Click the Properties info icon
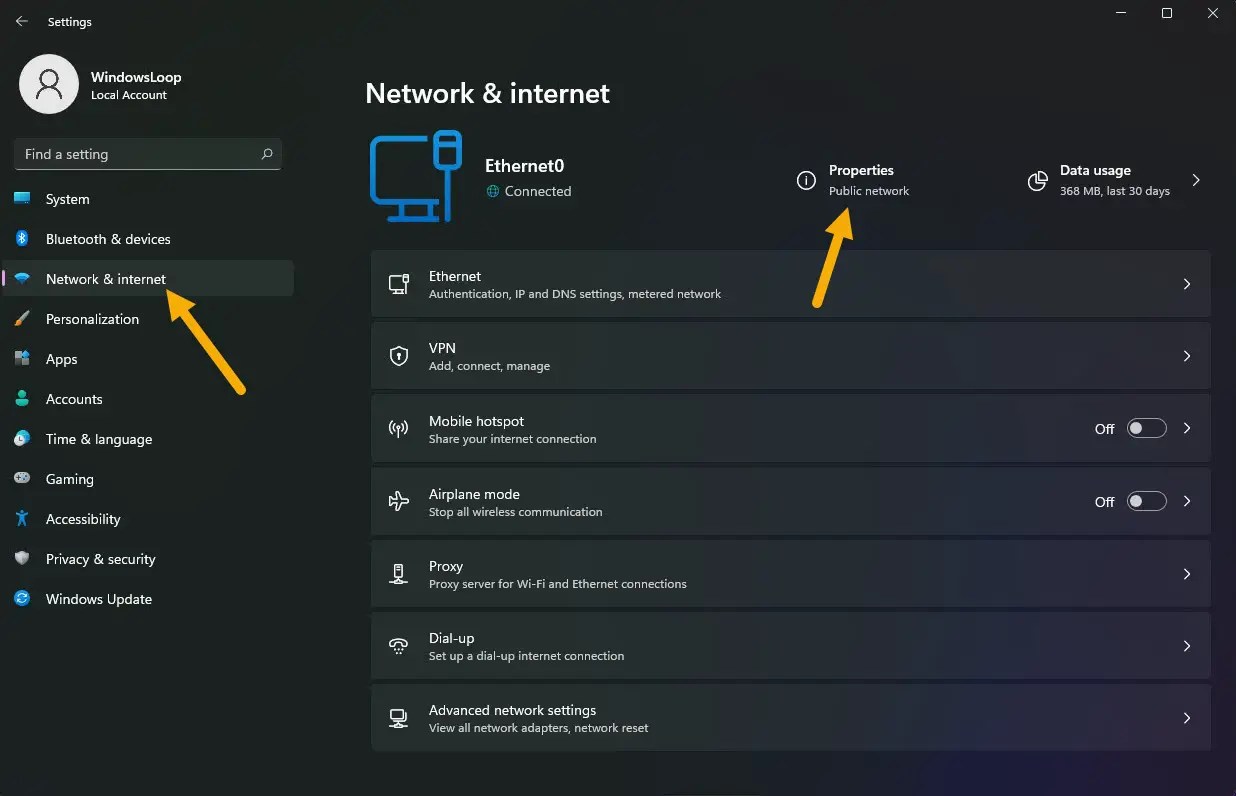 click(x=806, y=180)
